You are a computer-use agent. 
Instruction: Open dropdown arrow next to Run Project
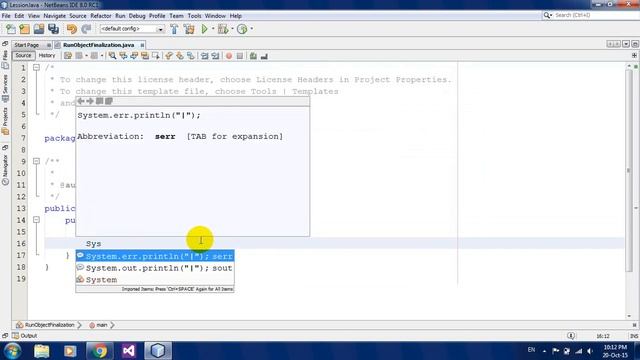213,29
